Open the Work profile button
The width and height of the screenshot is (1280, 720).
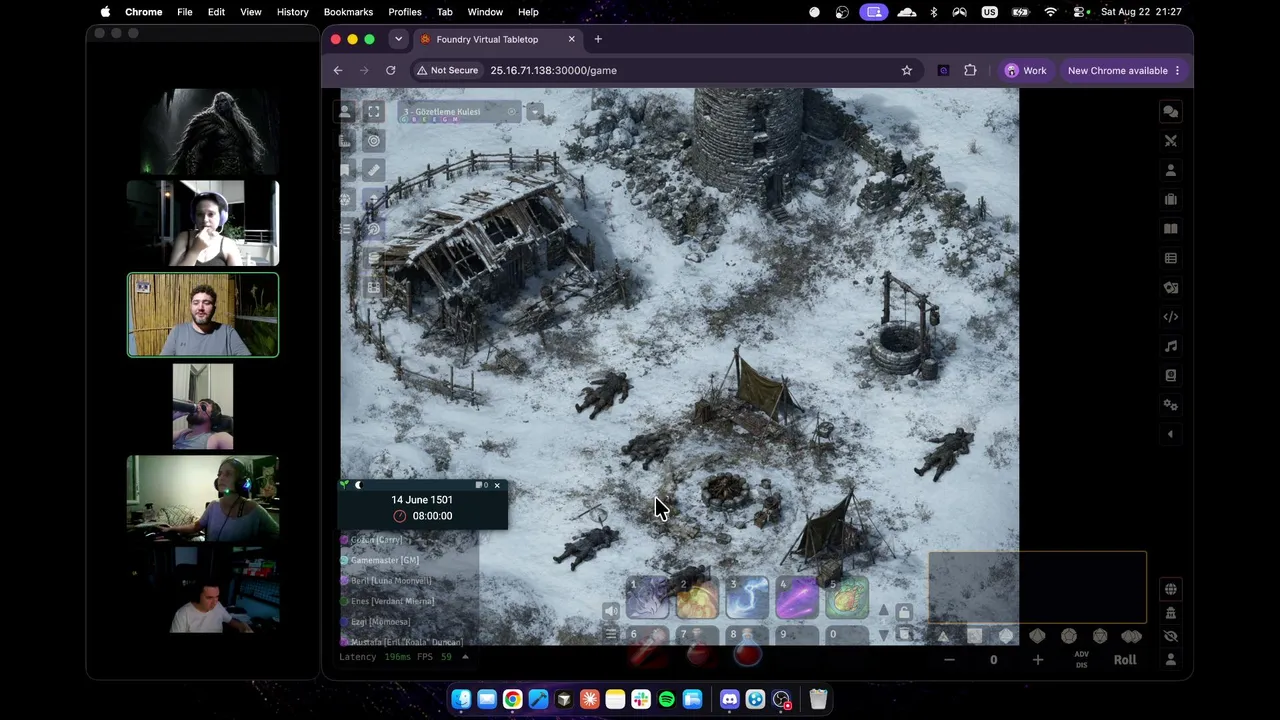coord(1026,70)
